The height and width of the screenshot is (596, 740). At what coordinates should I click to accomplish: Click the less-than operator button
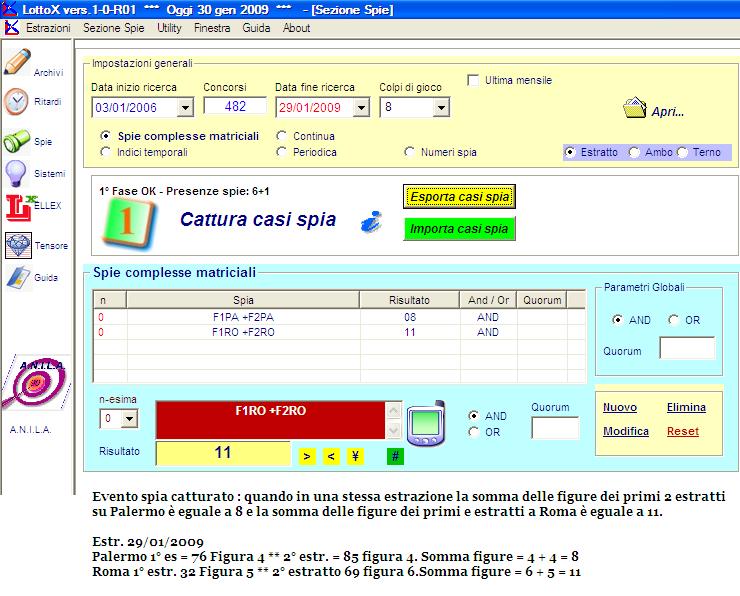pos(331,456)
